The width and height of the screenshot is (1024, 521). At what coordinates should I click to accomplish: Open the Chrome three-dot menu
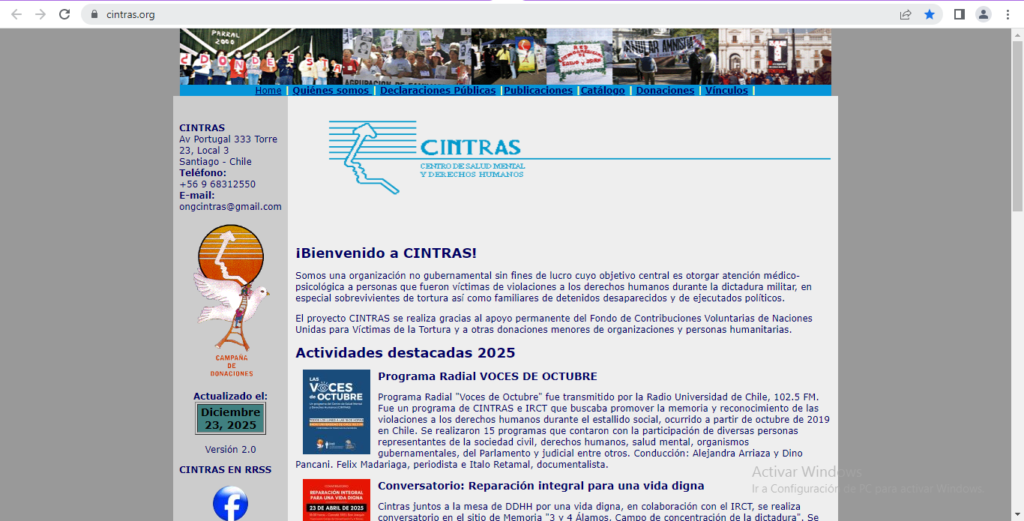coord(1008,14)
